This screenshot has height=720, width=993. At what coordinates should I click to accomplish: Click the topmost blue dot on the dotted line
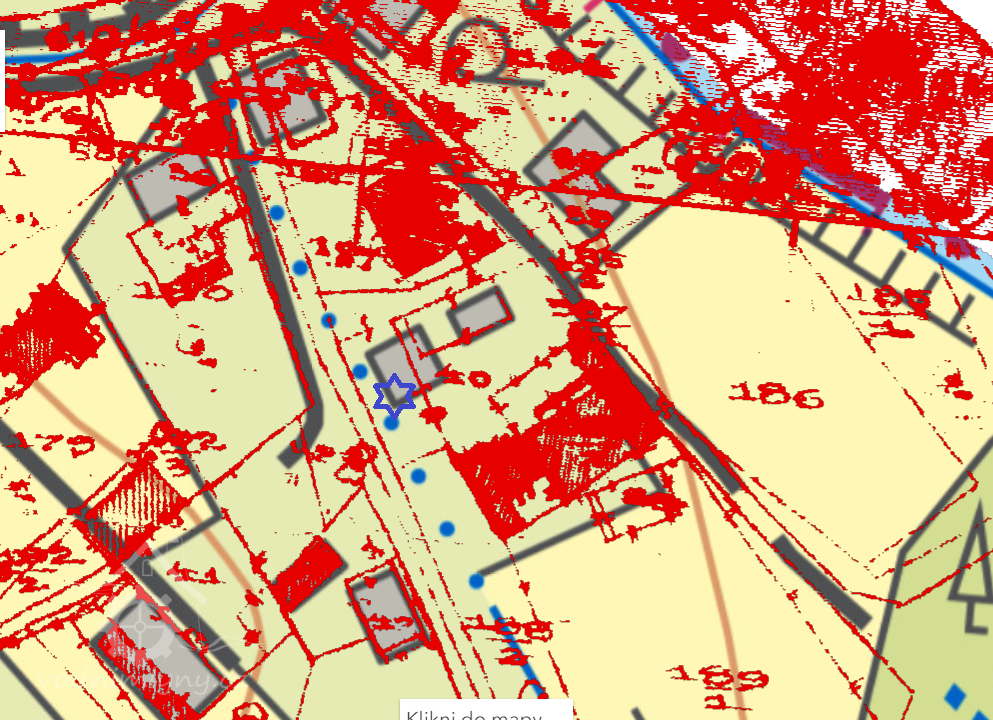point(277,212)
